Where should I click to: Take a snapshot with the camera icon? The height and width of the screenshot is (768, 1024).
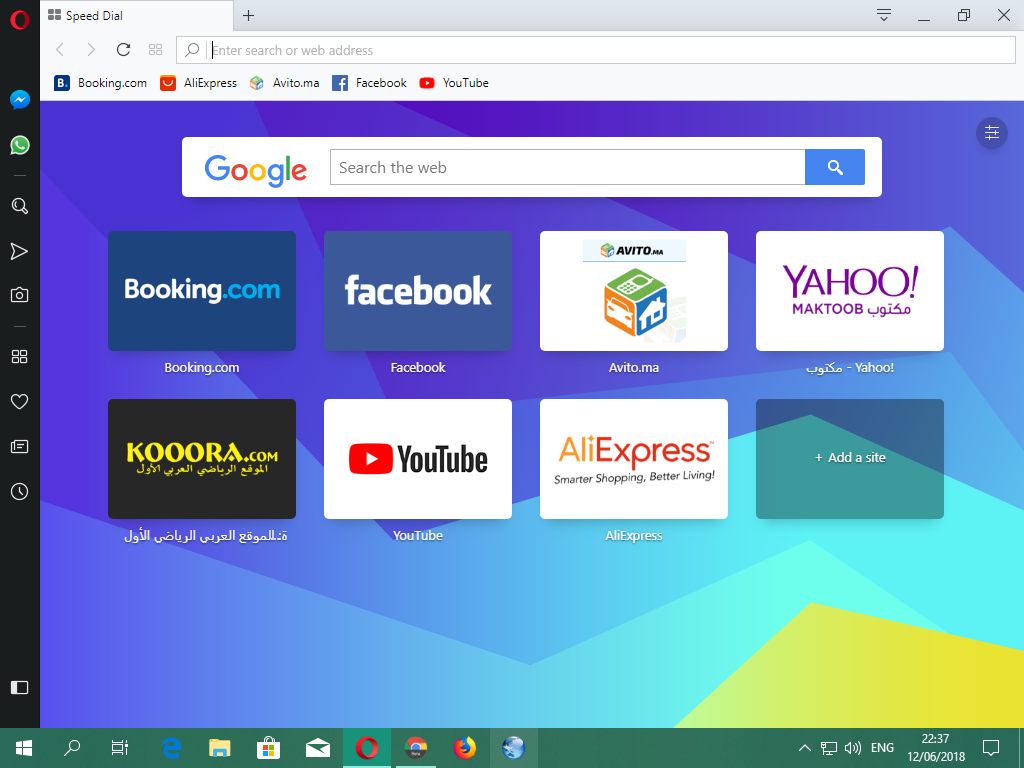(x=20, y=295)
